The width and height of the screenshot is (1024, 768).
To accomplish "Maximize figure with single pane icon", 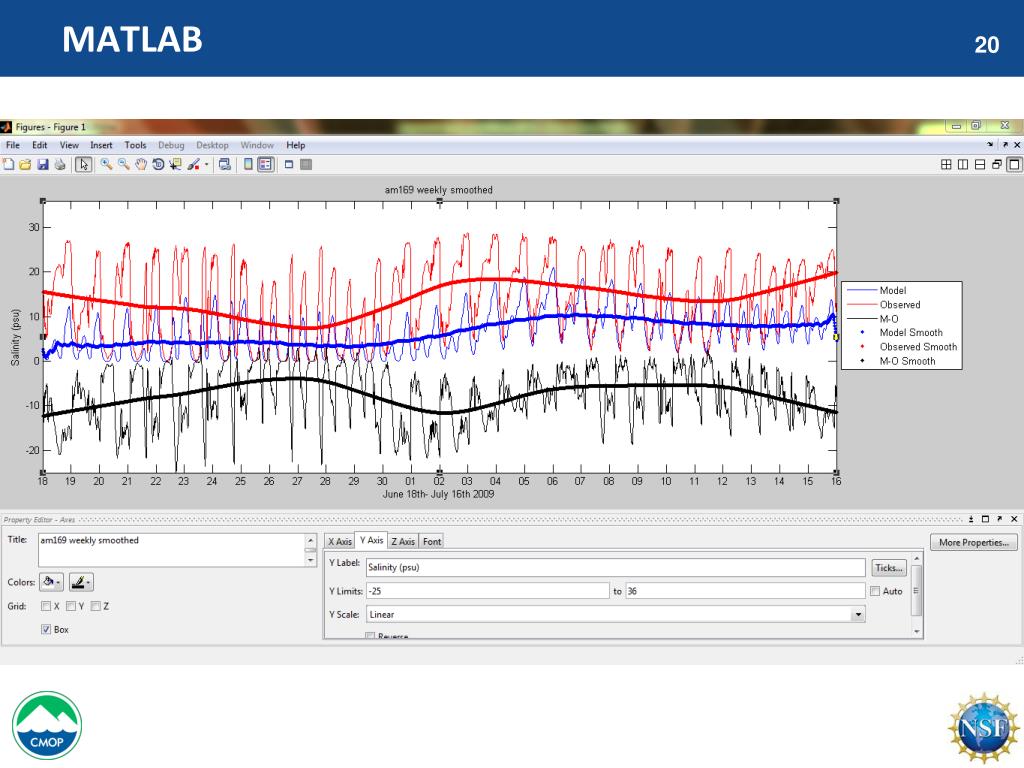I will pyautogui.click(x=1014, y=165).
